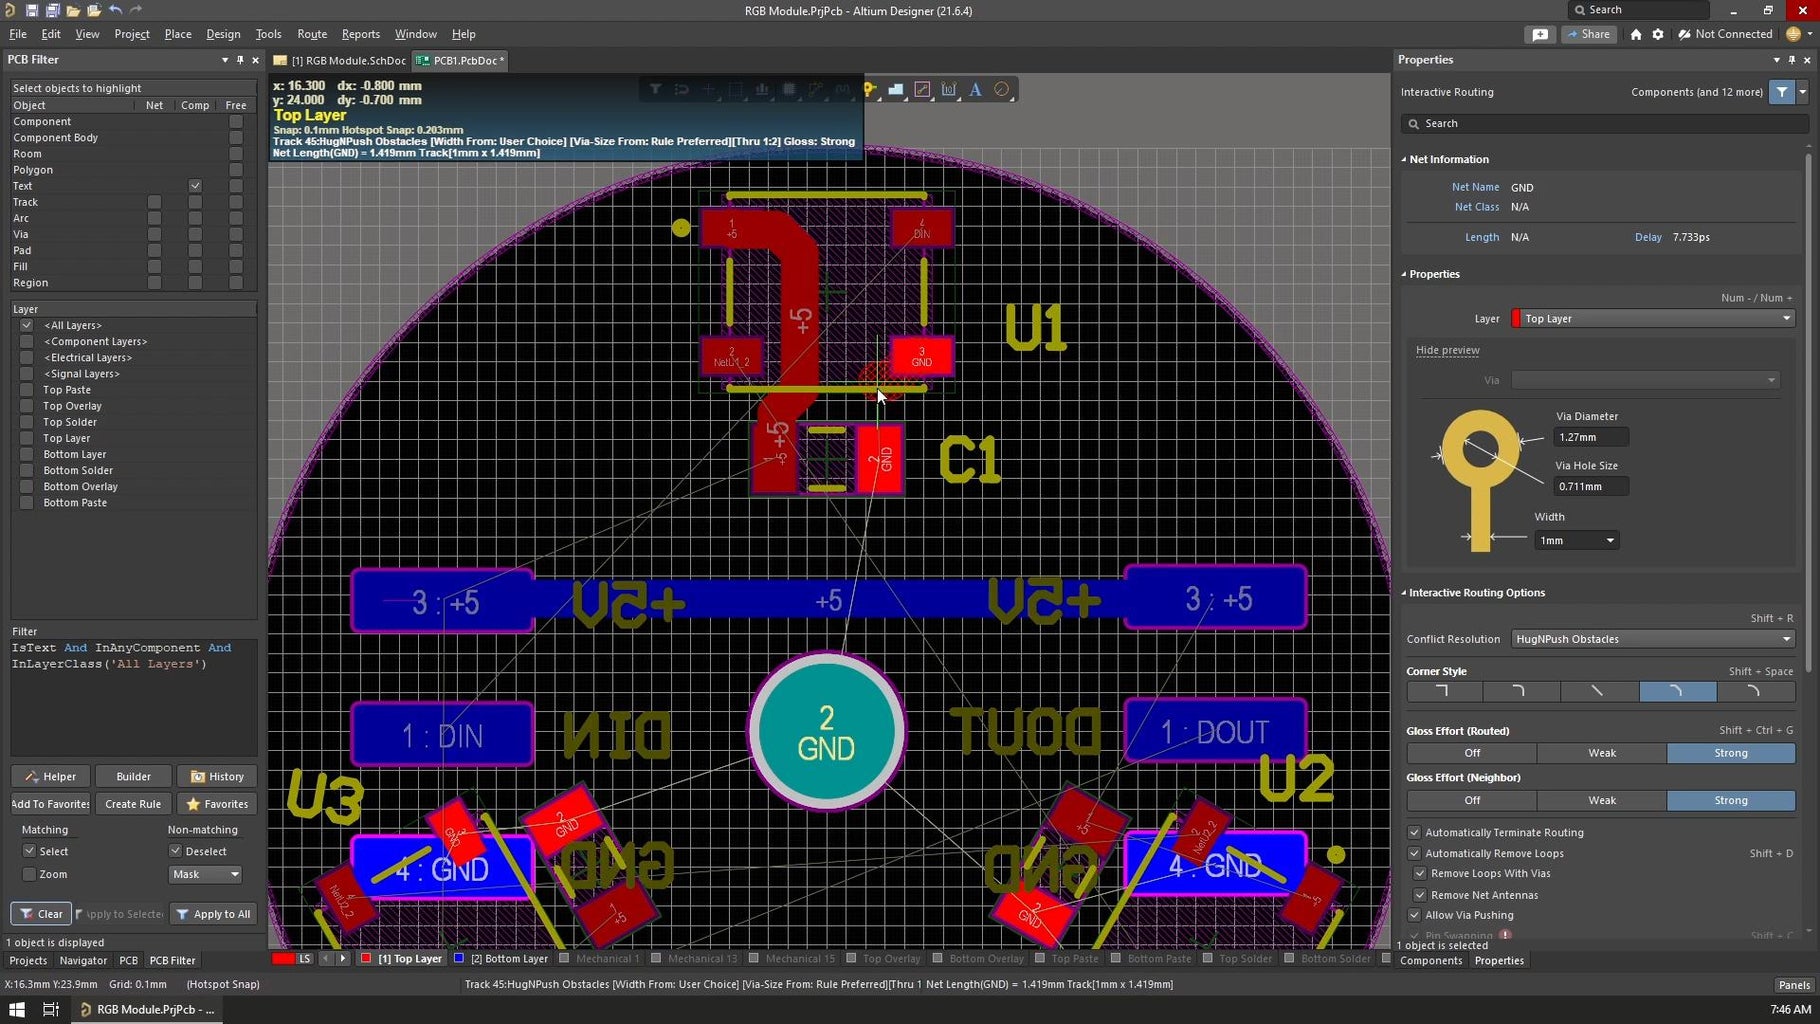Click the Search field in Properties panel

click(x=1600, y=123)
